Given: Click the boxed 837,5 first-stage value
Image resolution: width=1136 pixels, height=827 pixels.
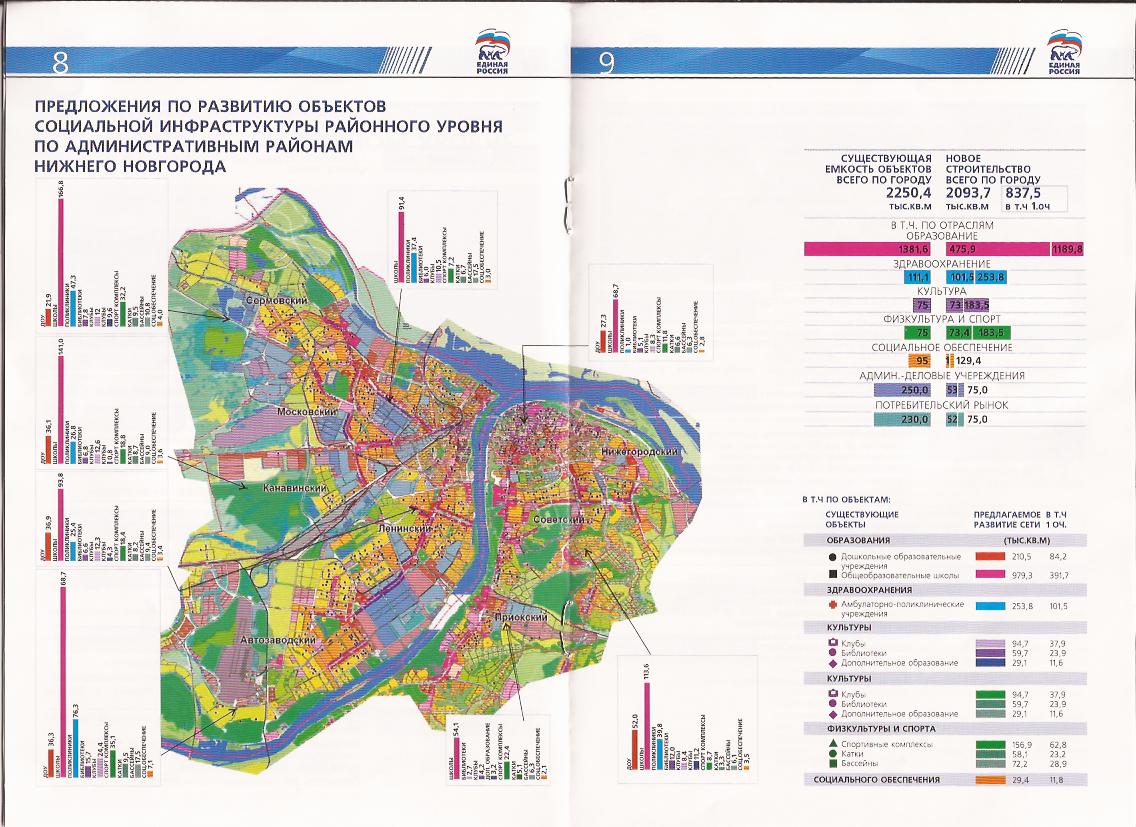Looking at the screenshot, I should tap(1023, 194).
